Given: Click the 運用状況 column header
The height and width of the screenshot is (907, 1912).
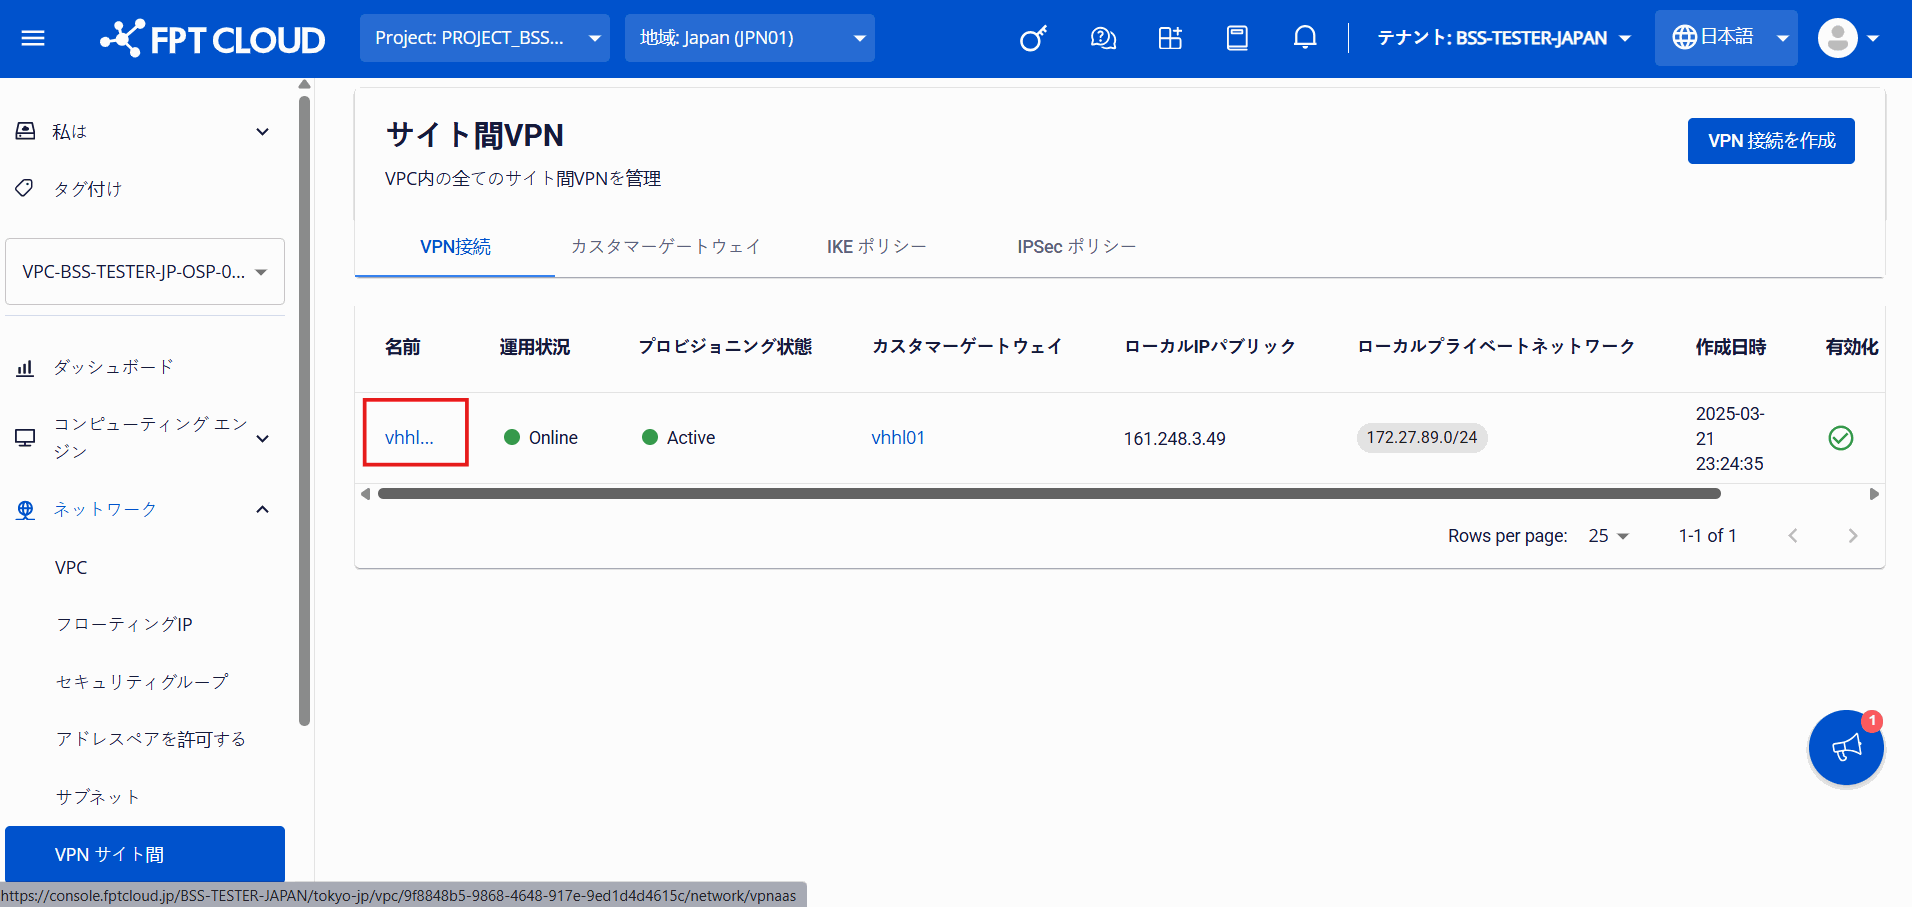Looking at the screenshot, I should tap(535, 347).
